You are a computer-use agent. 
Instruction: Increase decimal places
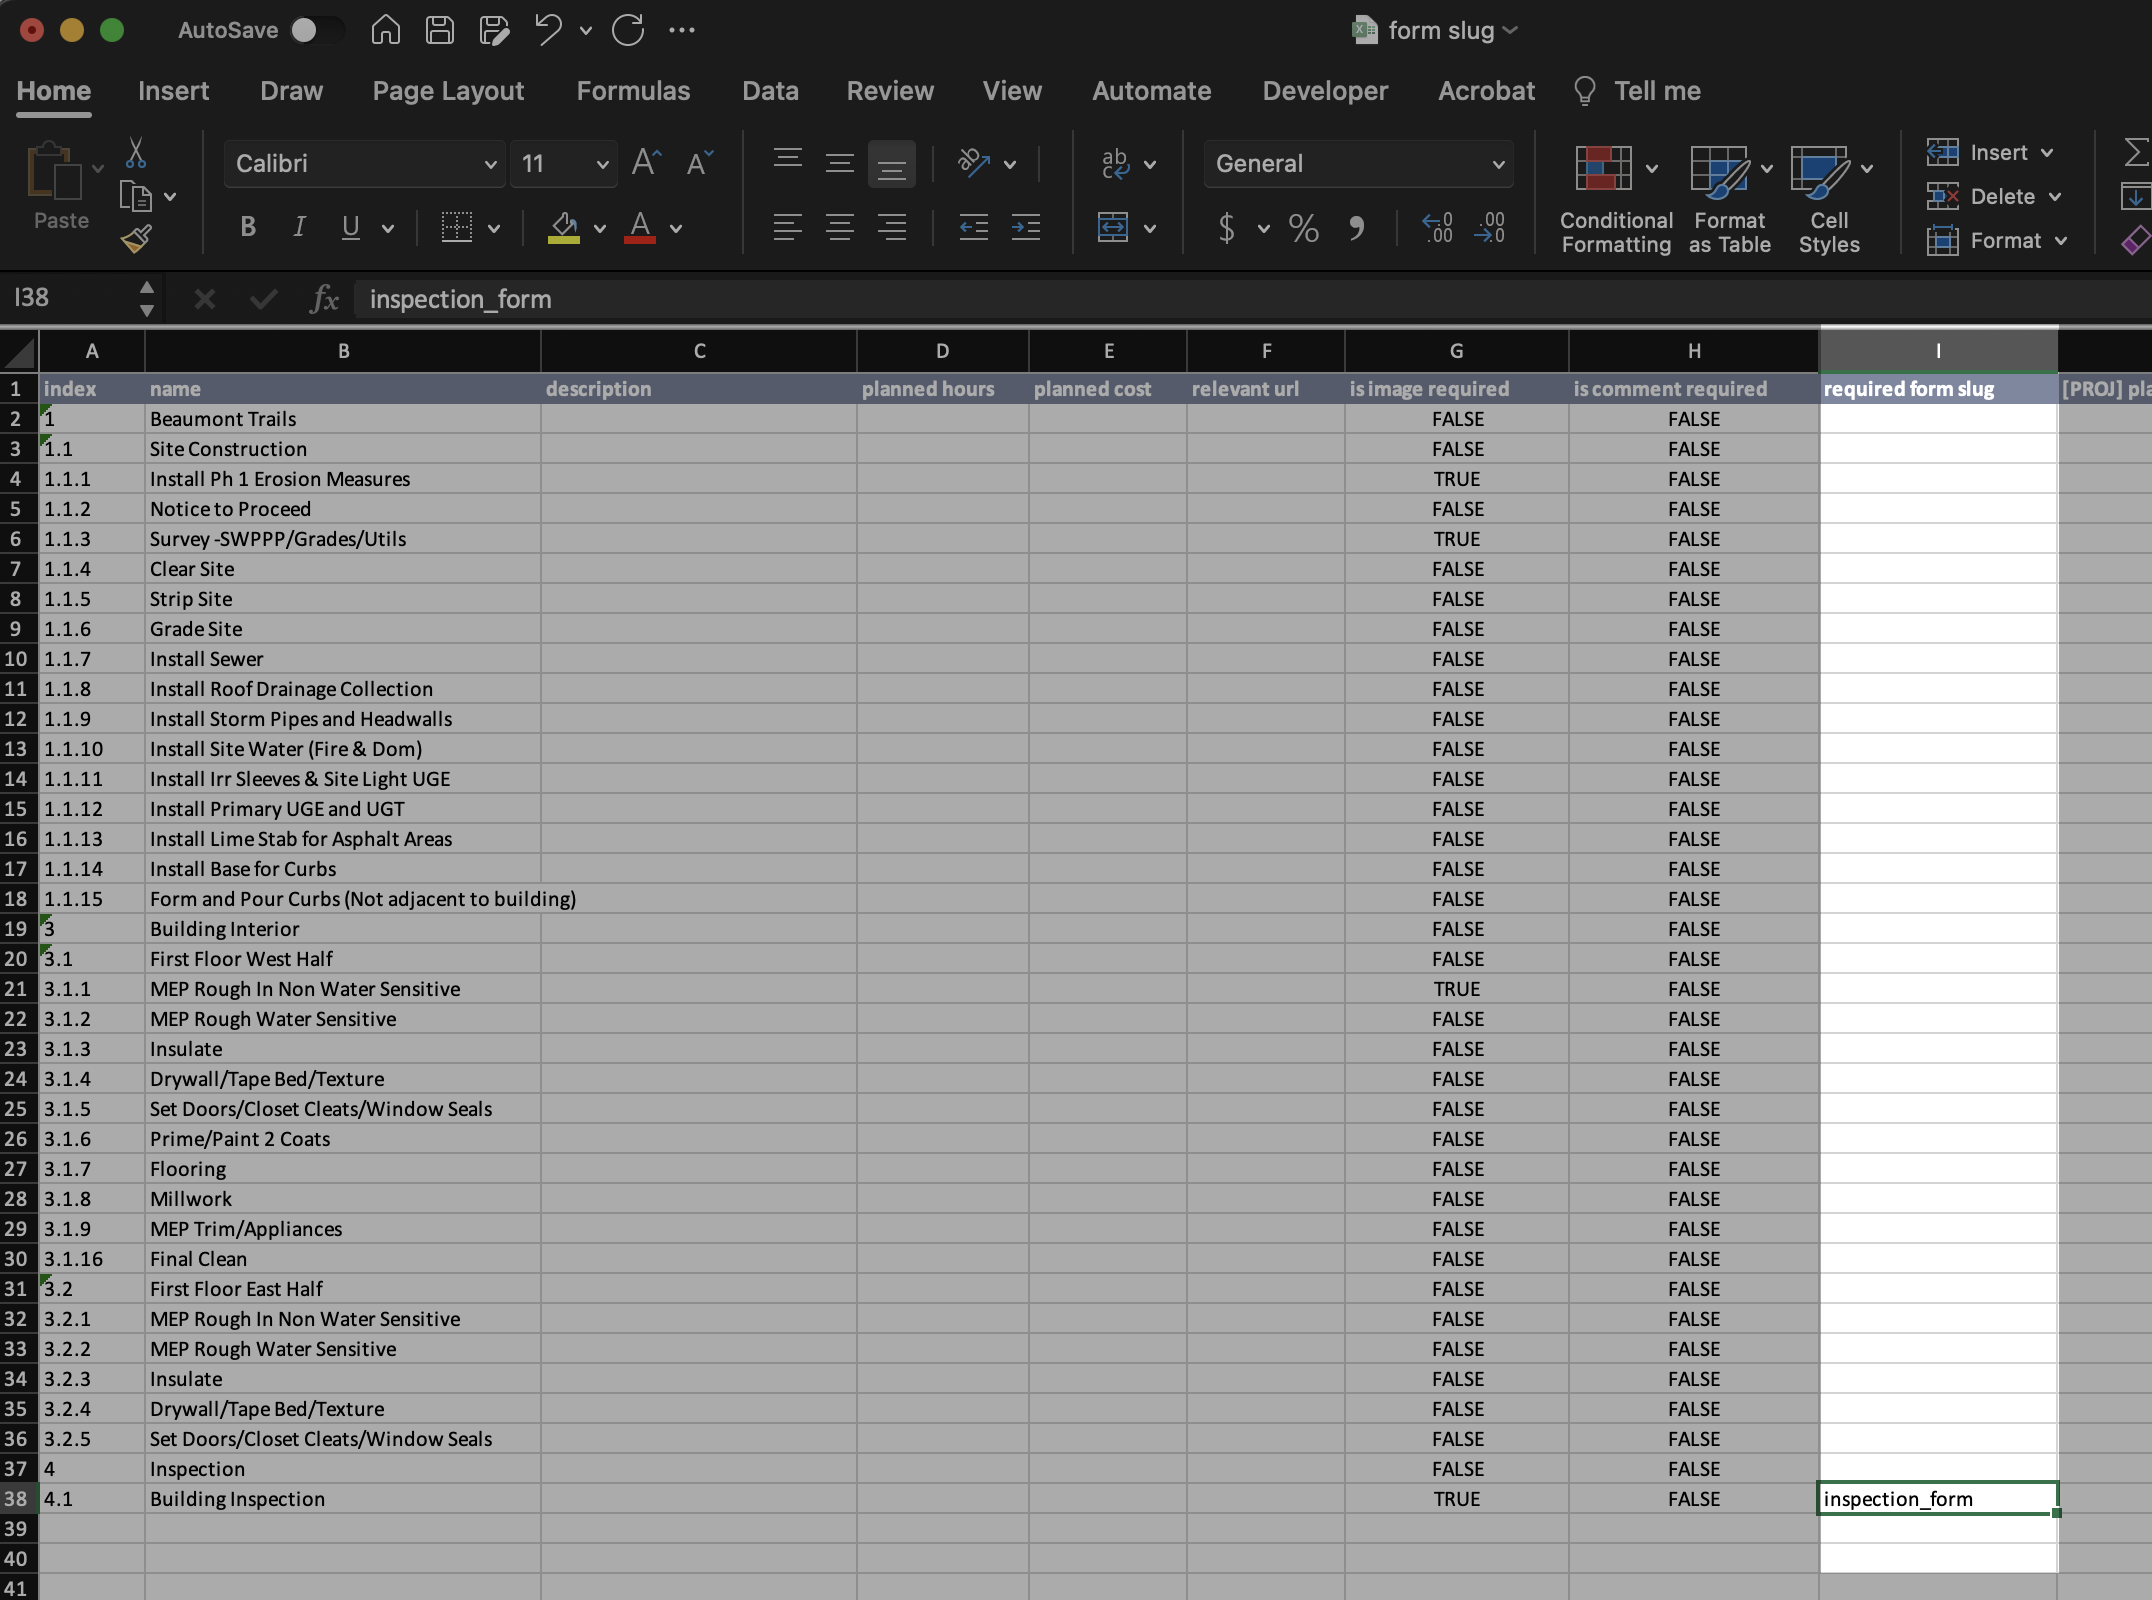point(1437,228)
